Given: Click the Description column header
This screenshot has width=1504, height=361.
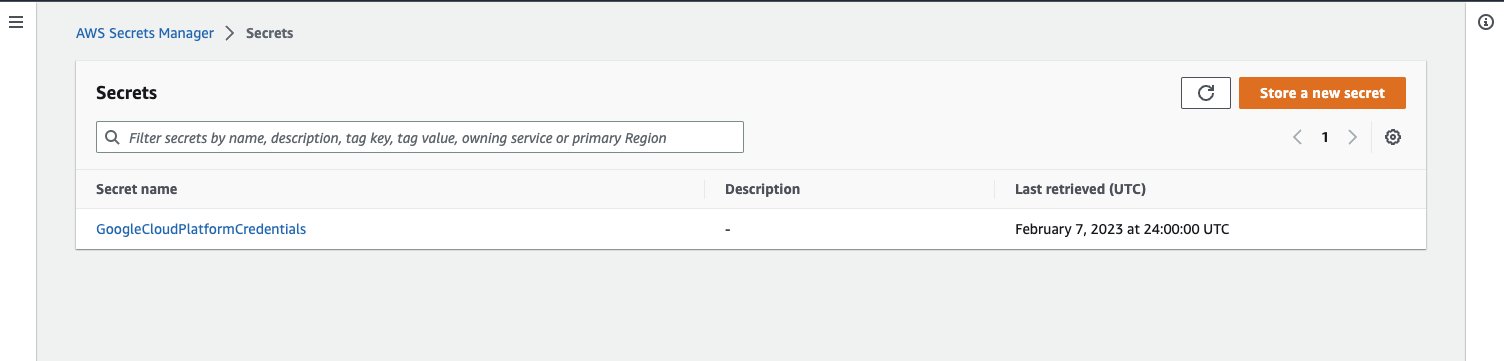Looking at the screenshot, I should click(762, 189).
